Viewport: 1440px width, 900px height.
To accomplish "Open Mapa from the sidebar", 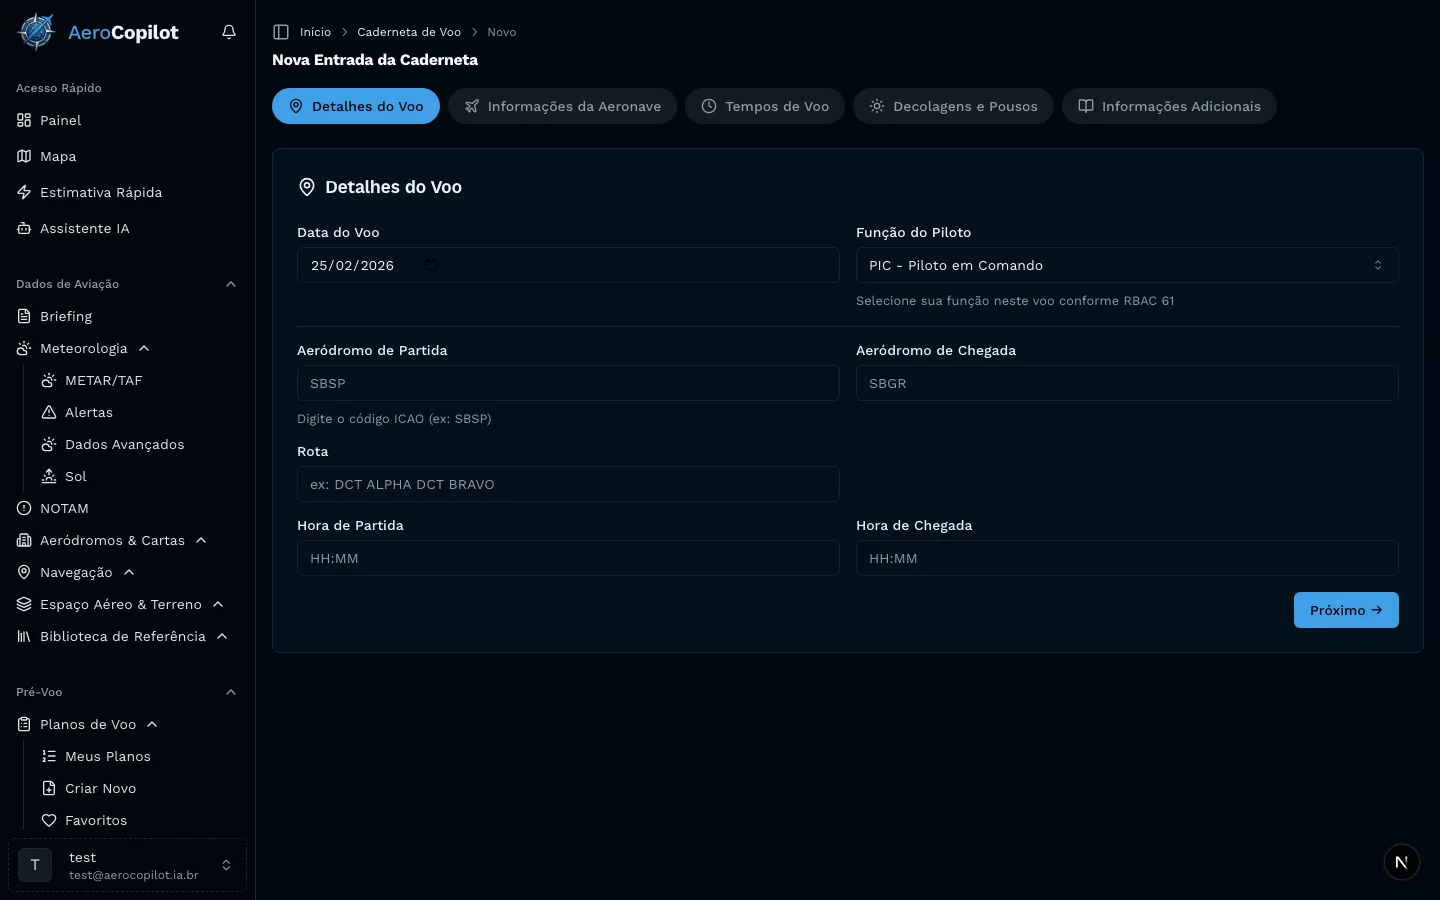I will coord(58,156).
